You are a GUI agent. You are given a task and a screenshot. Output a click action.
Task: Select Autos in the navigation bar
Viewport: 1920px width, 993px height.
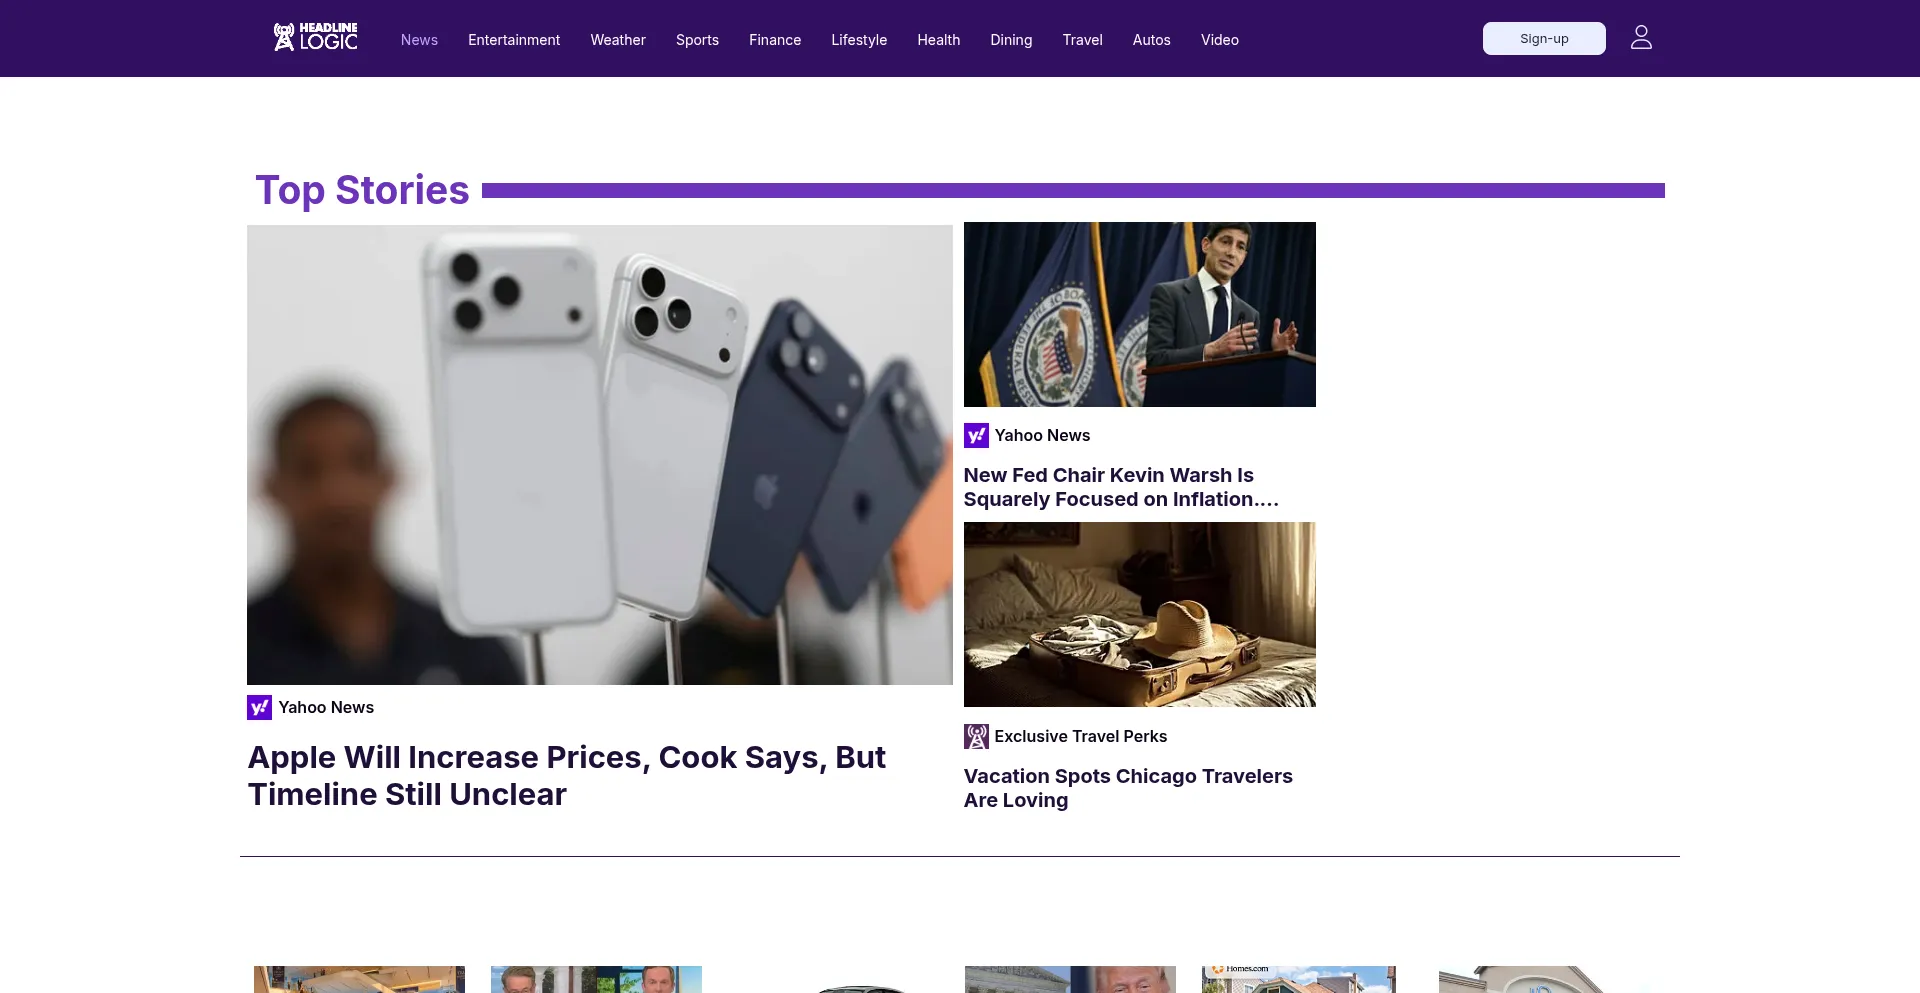(x=1151, y=40)
